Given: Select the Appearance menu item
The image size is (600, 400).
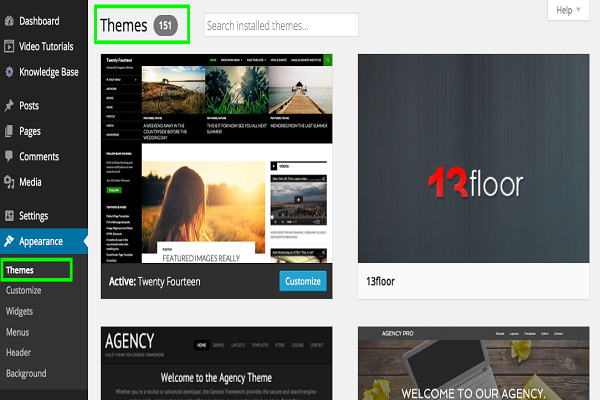Looking at the screenshot, I should click(x=44, y=241).
